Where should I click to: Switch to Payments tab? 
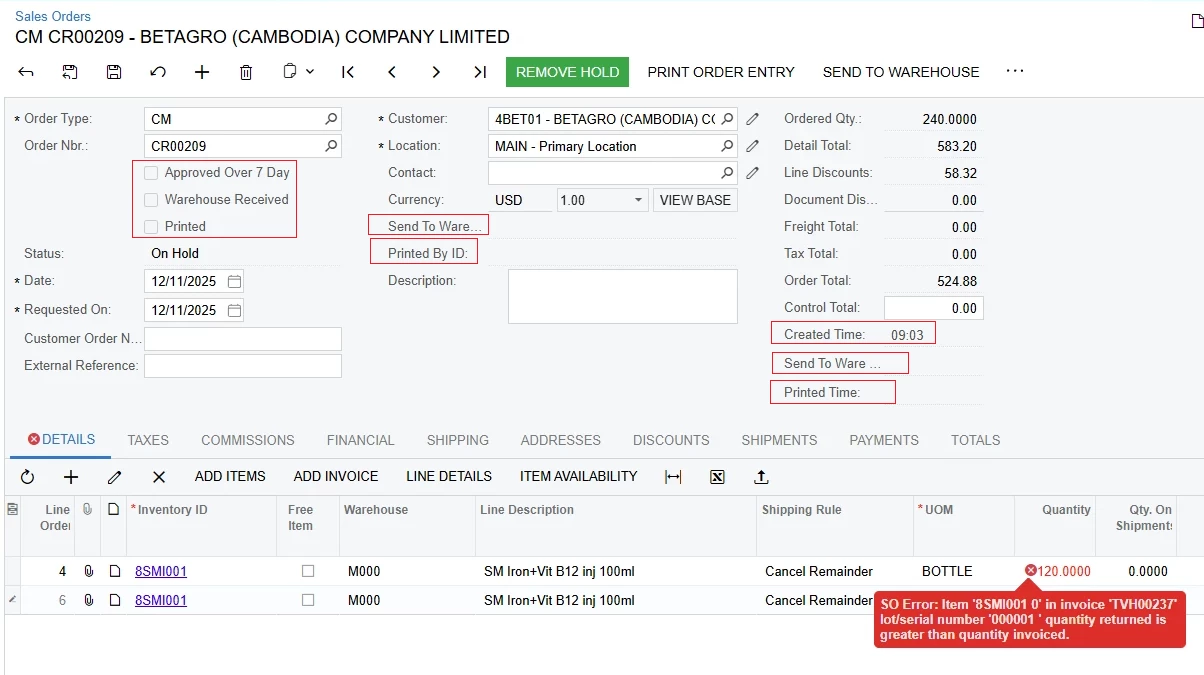pyautogui.click(x=884, y=440)
